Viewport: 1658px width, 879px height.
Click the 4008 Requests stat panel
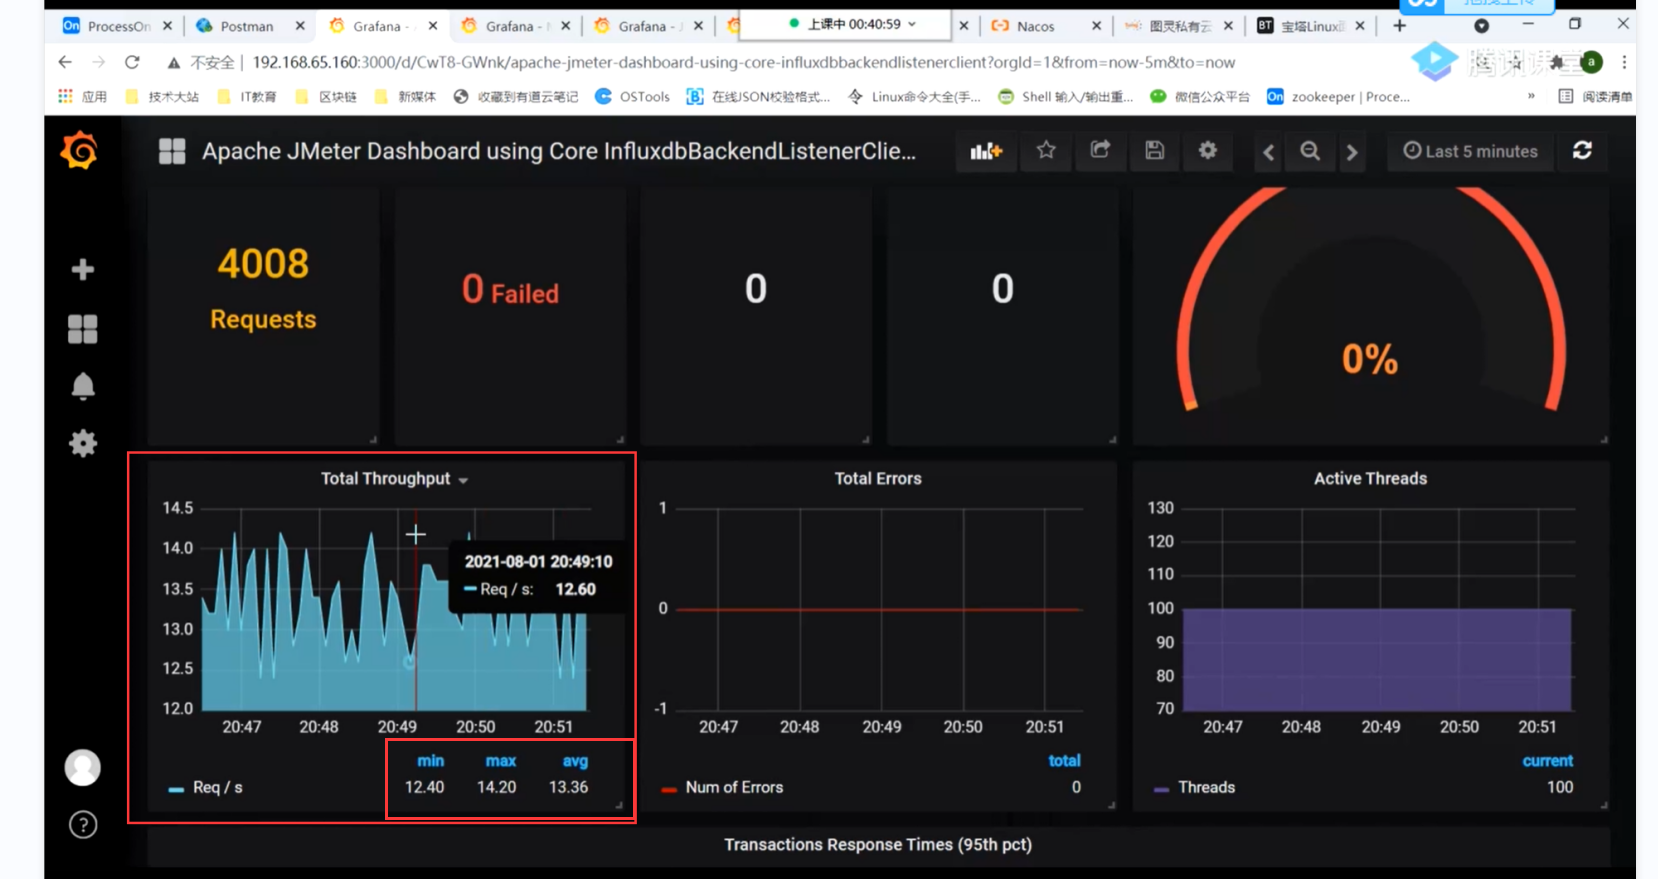pos(264,316)
